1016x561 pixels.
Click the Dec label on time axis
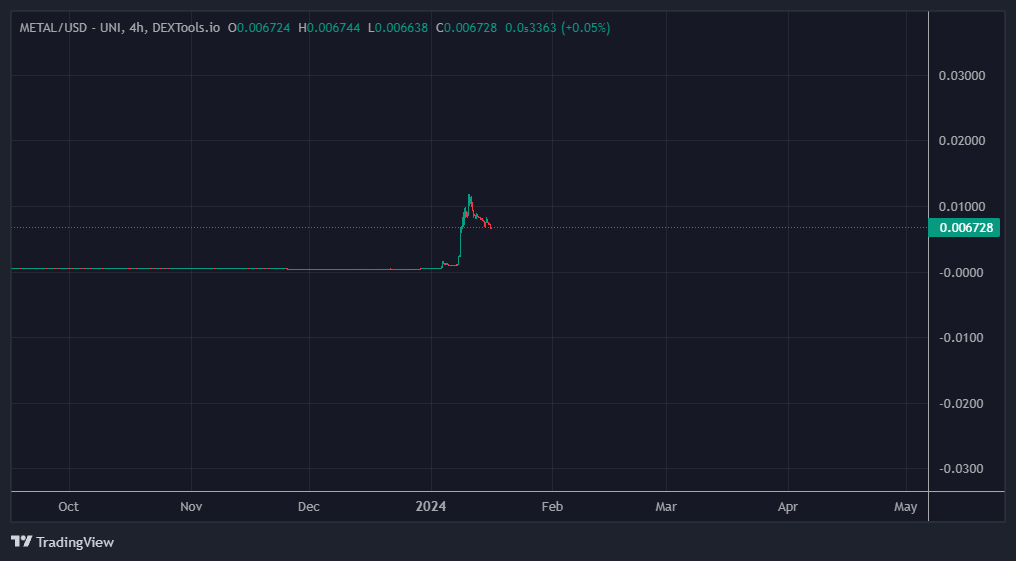click(309, 507)
